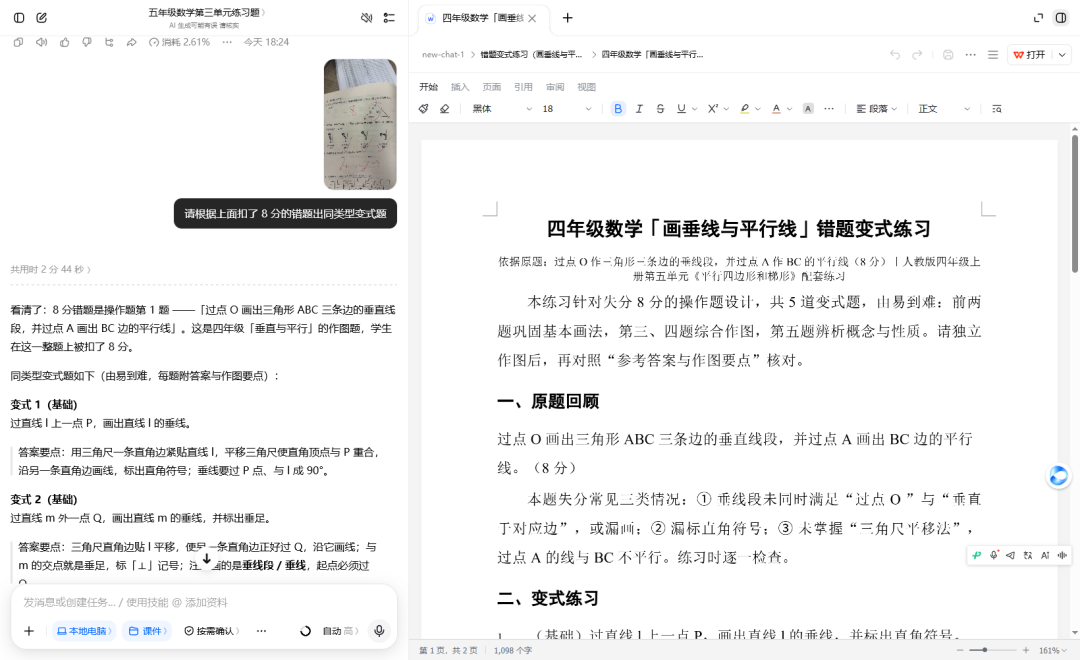Jump to bottom with down arrow button
The height and width of the screenshot is (660, 1080).
pos(206,558)
